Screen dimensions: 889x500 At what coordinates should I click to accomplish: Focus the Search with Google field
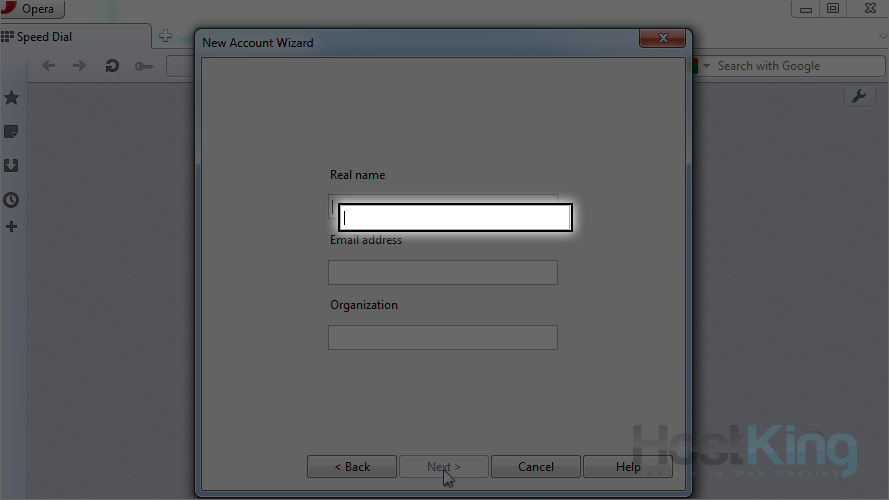pyautogui.click(x=795, y=66)
